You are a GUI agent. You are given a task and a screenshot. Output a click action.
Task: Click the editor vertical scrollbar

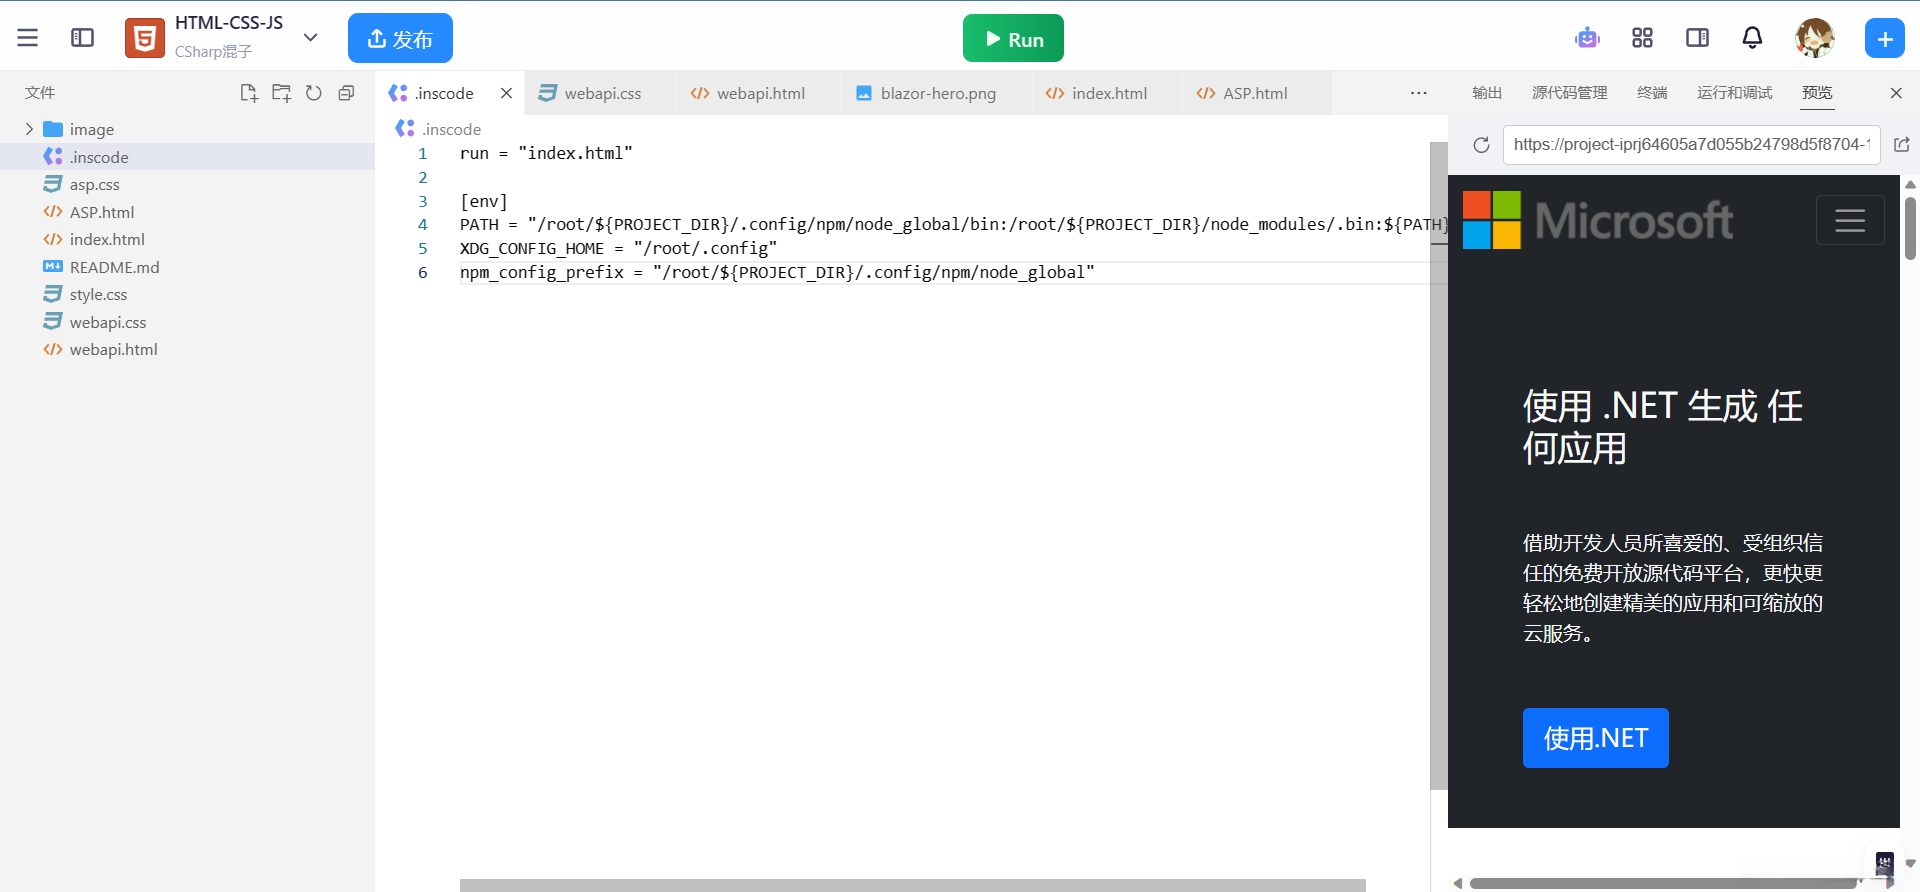[1438, 466]
